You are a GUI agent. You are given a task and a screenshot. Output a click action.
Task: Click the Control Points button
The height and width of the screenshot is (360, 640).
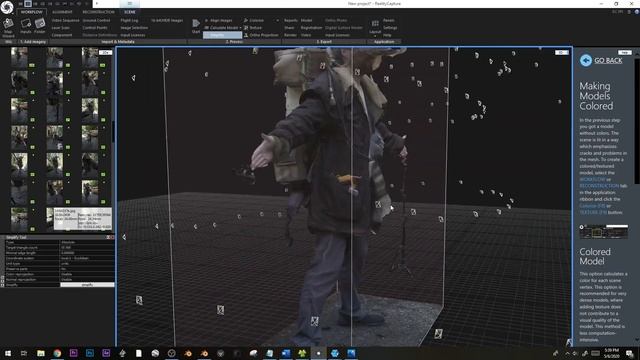click(x=95, y=28)
